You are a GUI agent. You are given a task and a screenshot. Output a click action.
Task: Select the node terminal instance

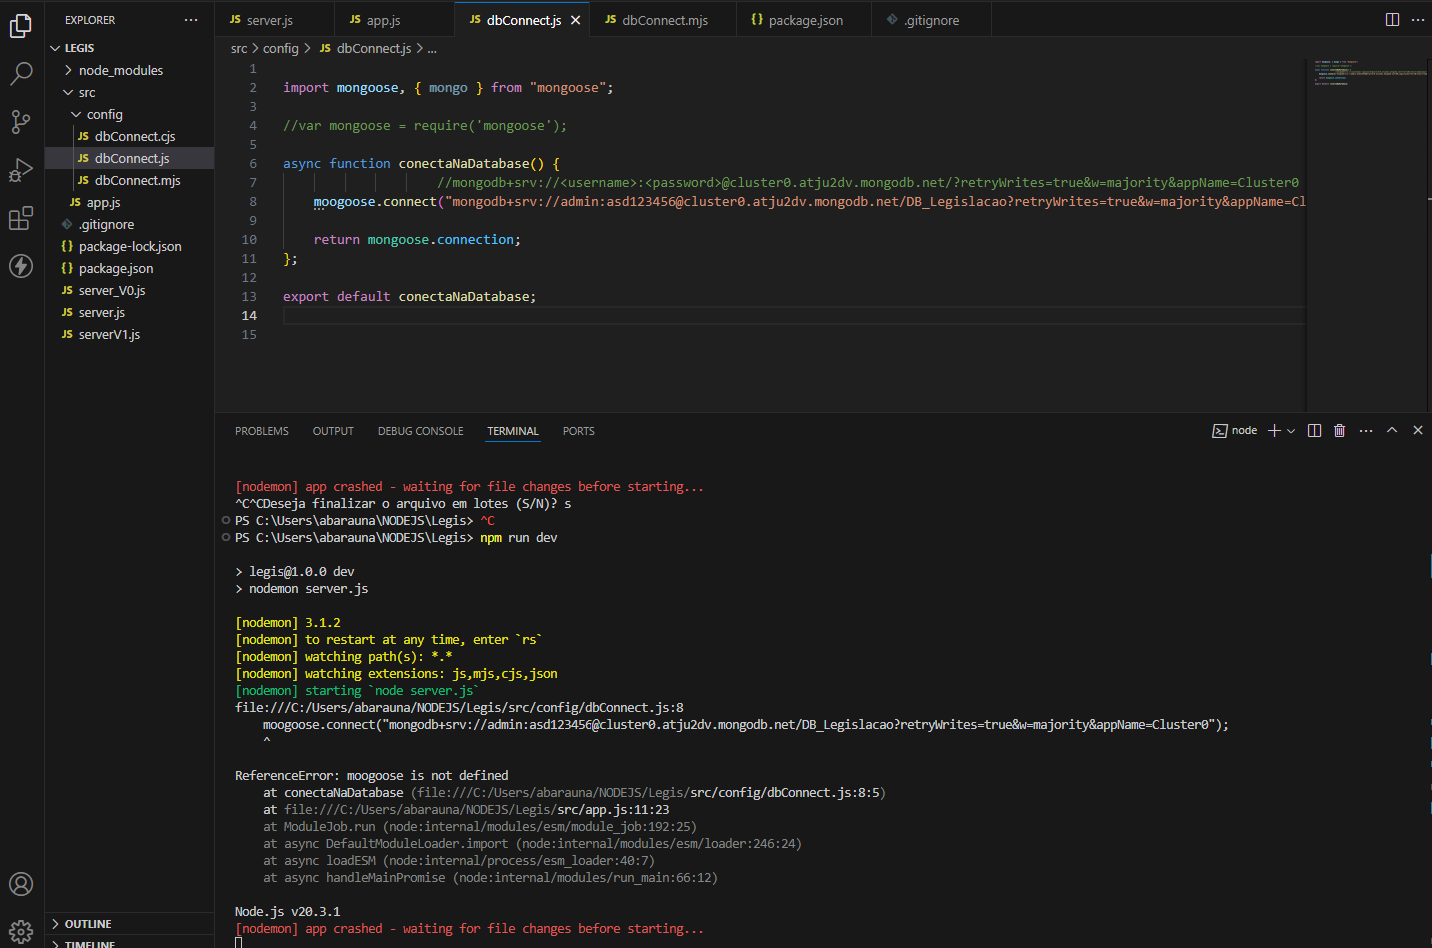(1235, 431)
